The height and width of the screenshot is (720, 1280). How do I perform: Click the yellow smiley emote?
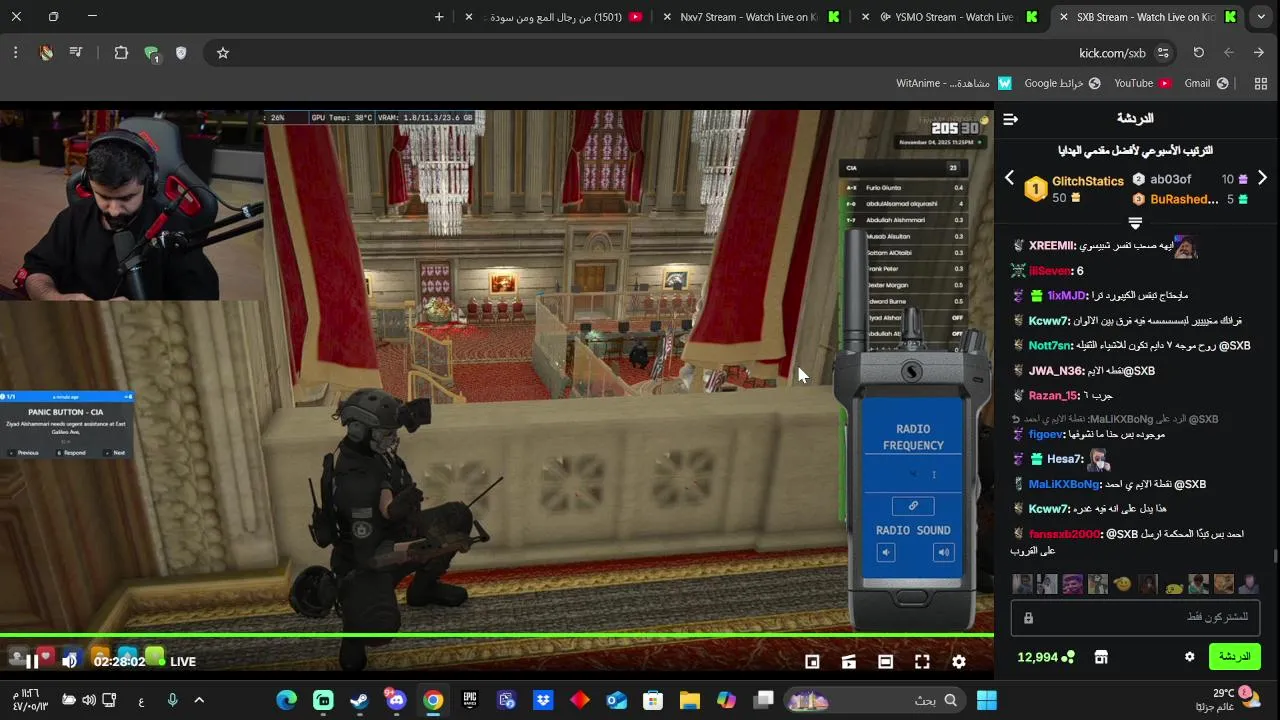tap(1123, 584)
